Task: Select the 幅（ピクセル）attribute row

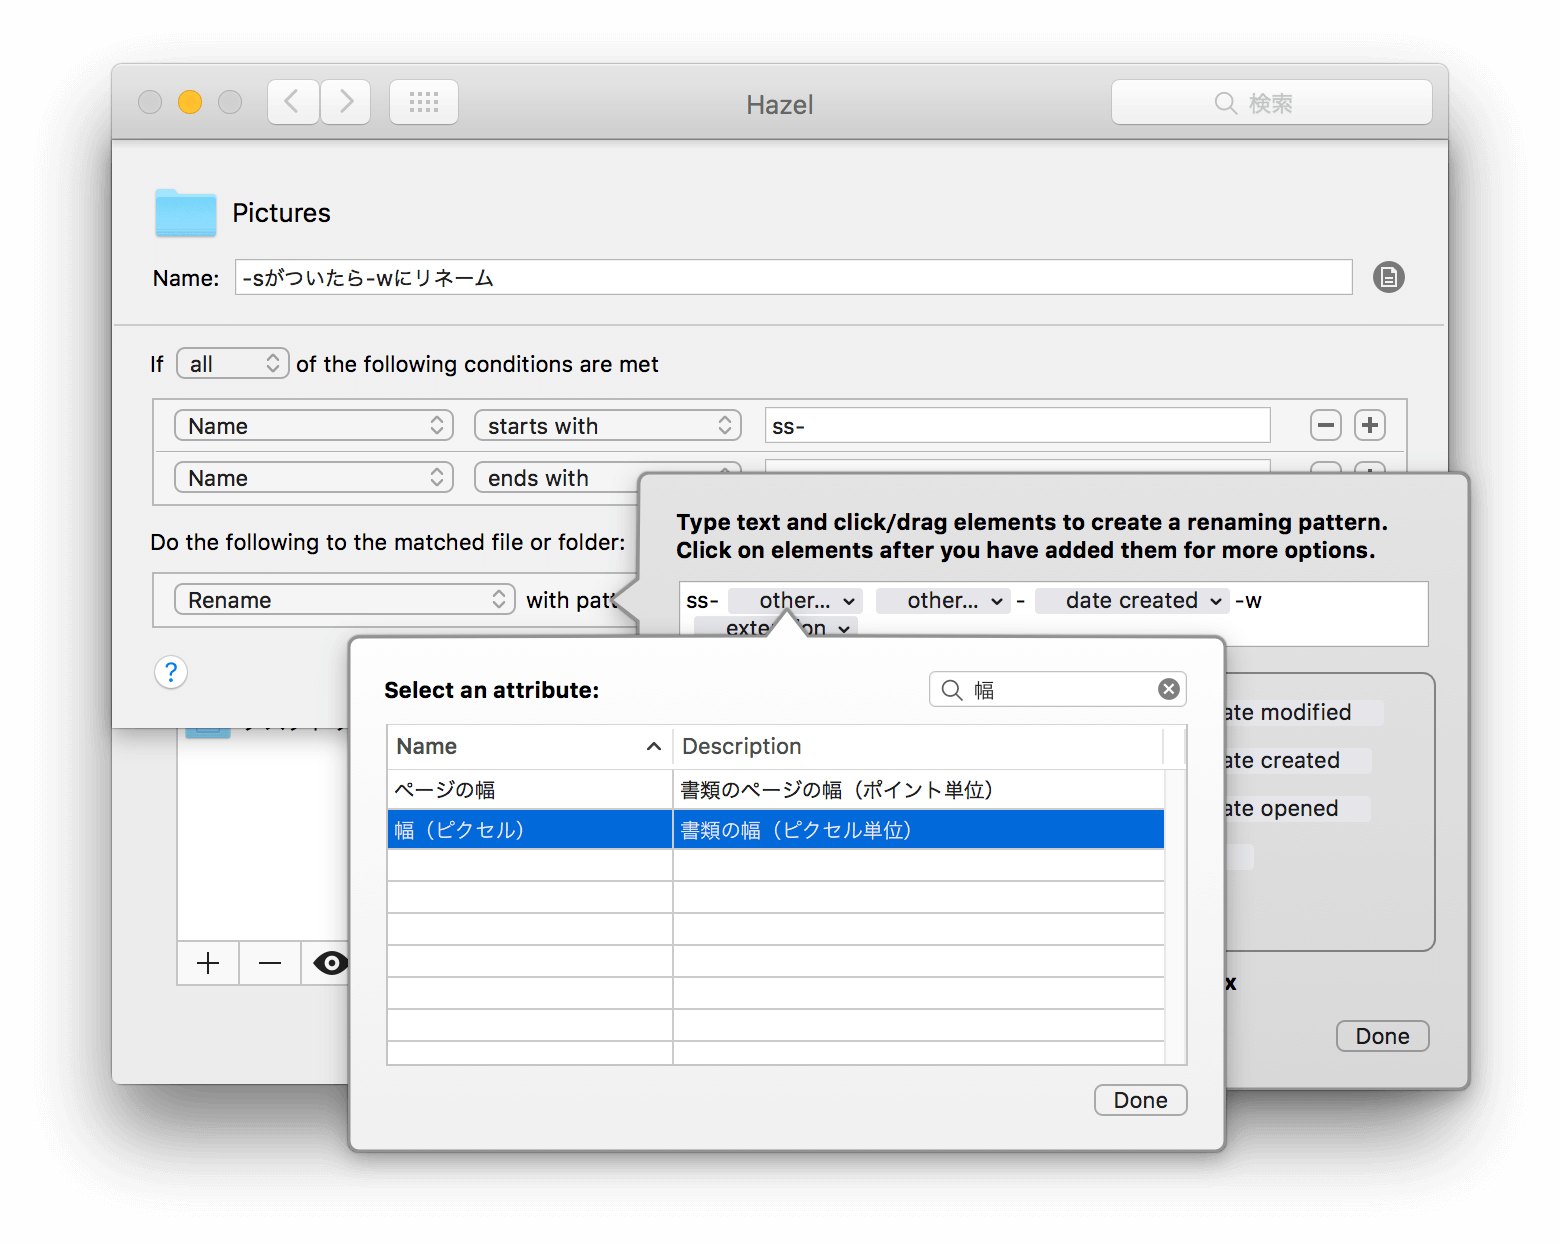Action: [776, 829]
